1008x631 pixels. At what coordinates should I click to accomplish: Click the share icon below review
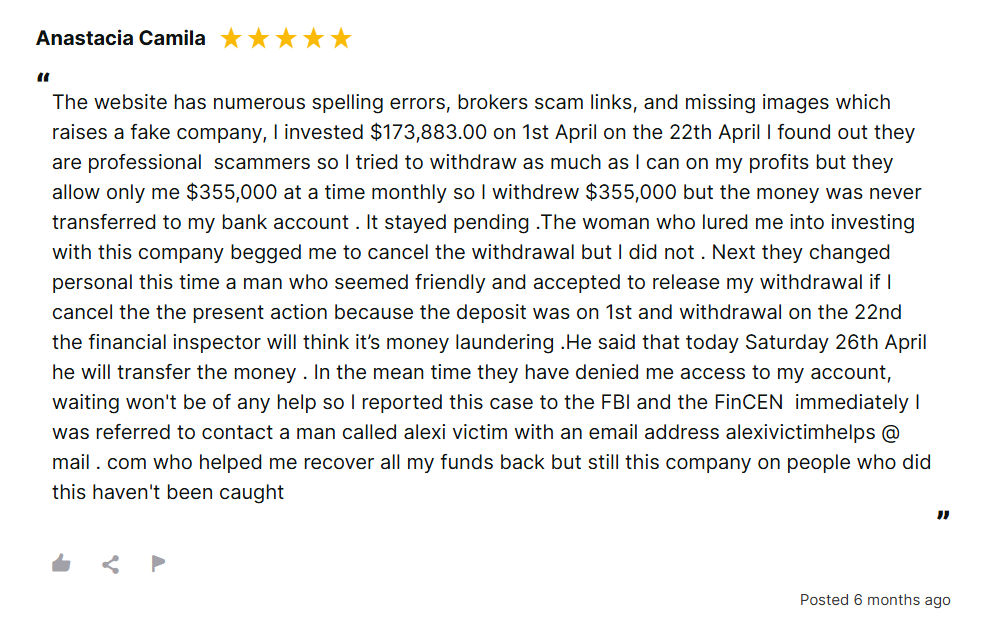pyautogui.click(x=111, y=564)
